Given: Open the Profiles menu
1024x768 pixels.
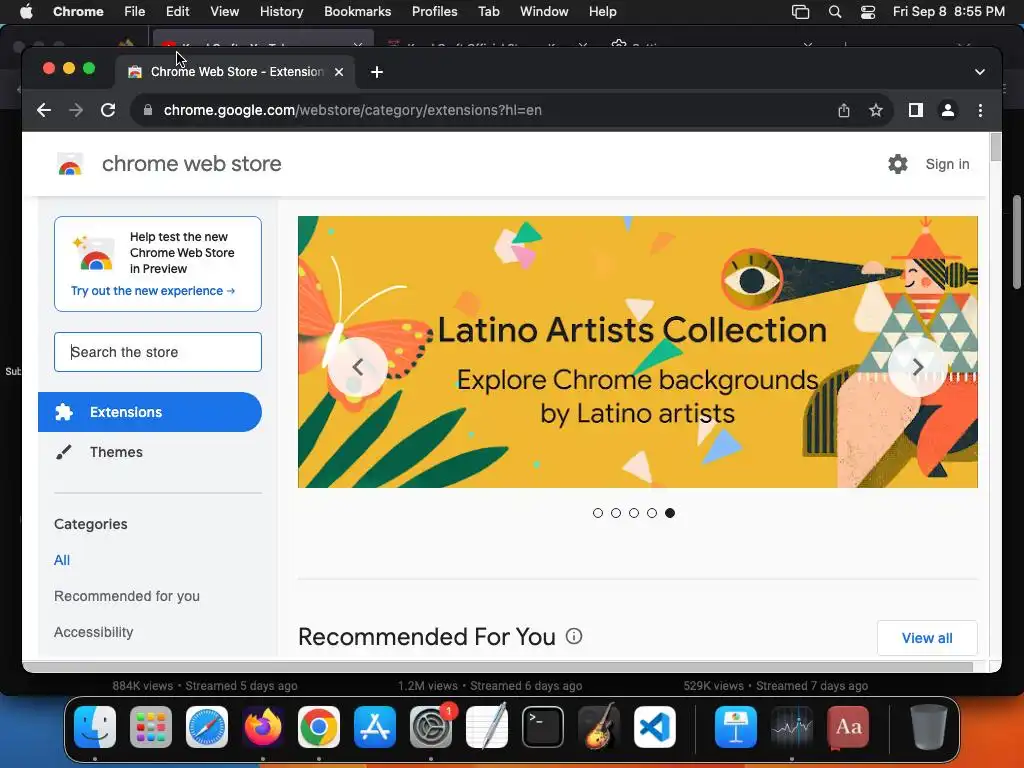Looking at the screenshot, I should tap(434, 11).
